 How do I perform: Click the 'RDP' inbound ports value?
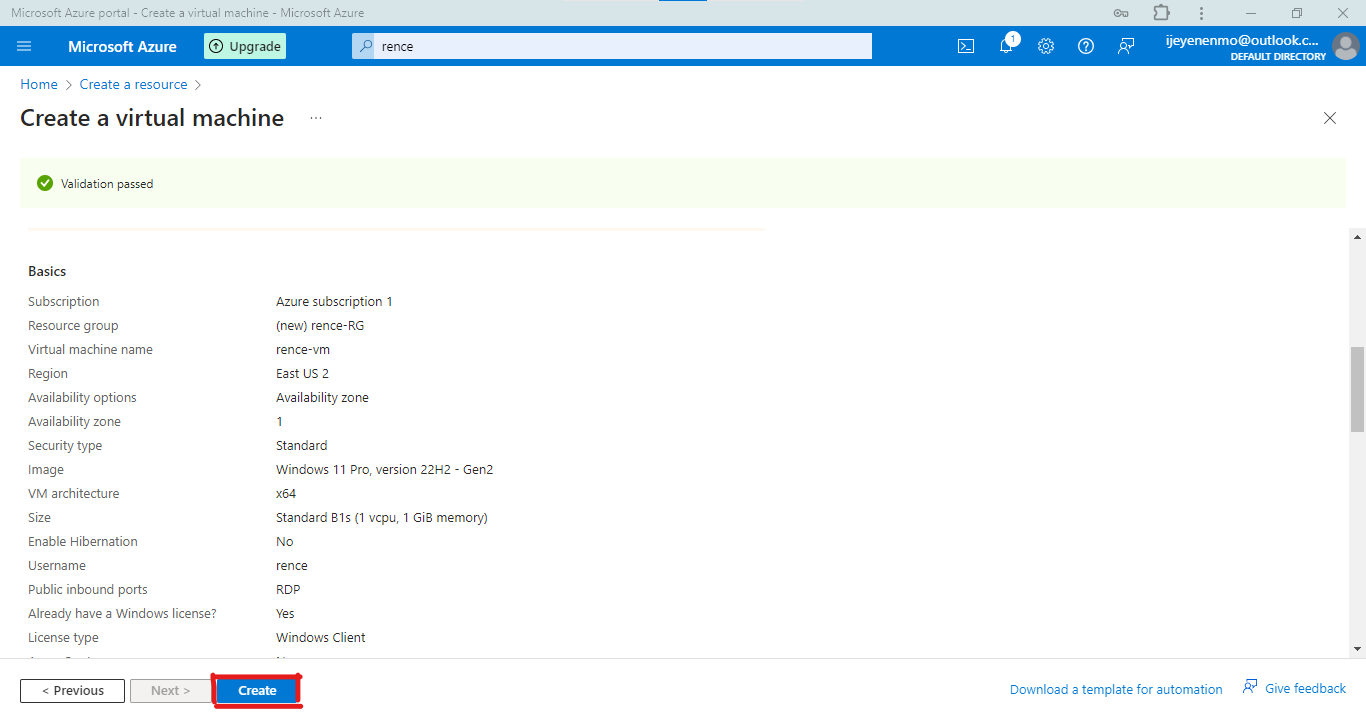(288, 590)
